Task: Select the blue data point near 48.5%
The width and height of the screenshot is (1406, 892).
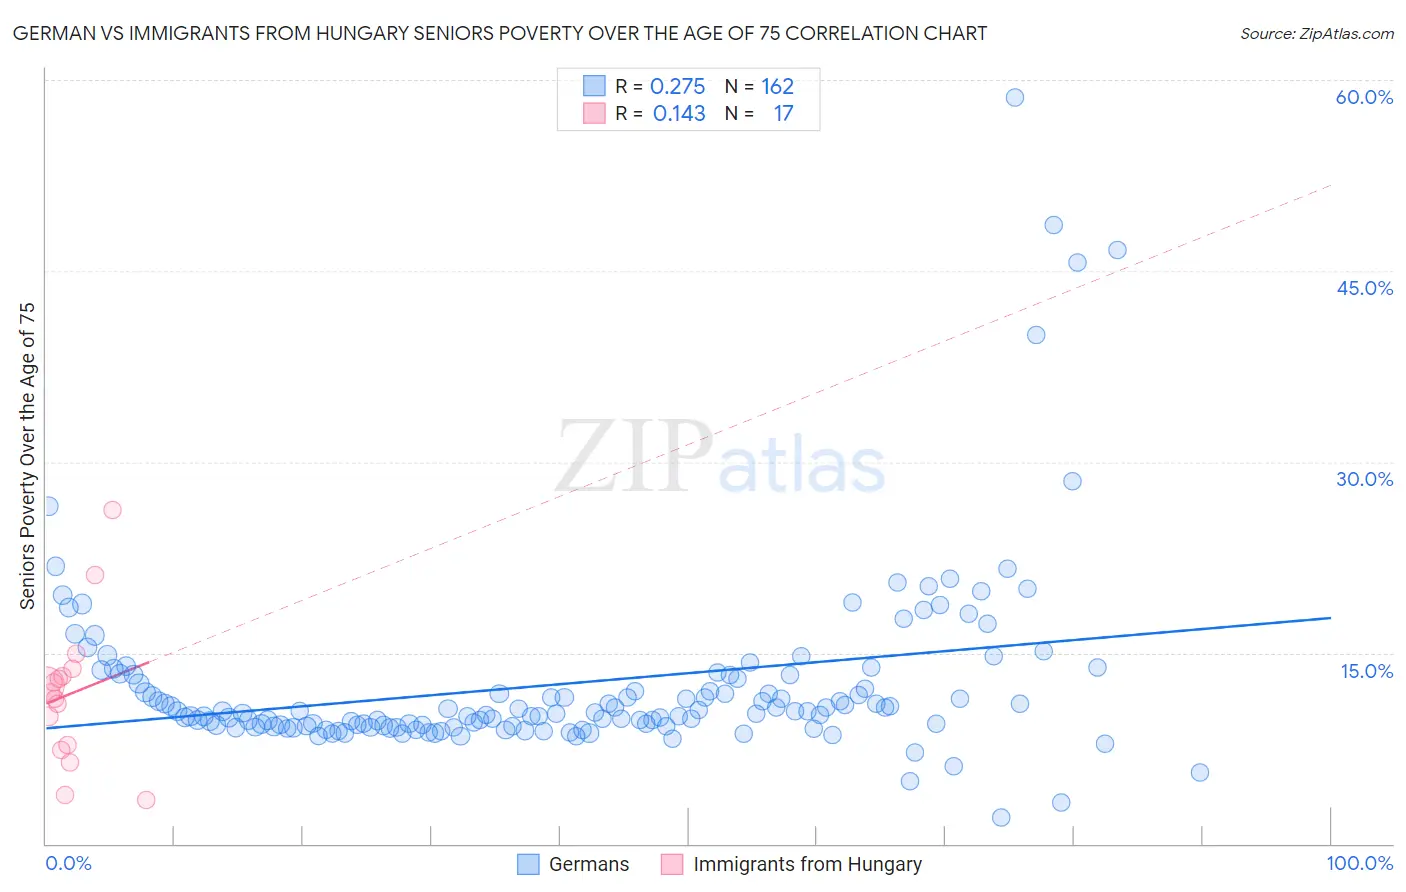Action: pos(1053,225)
